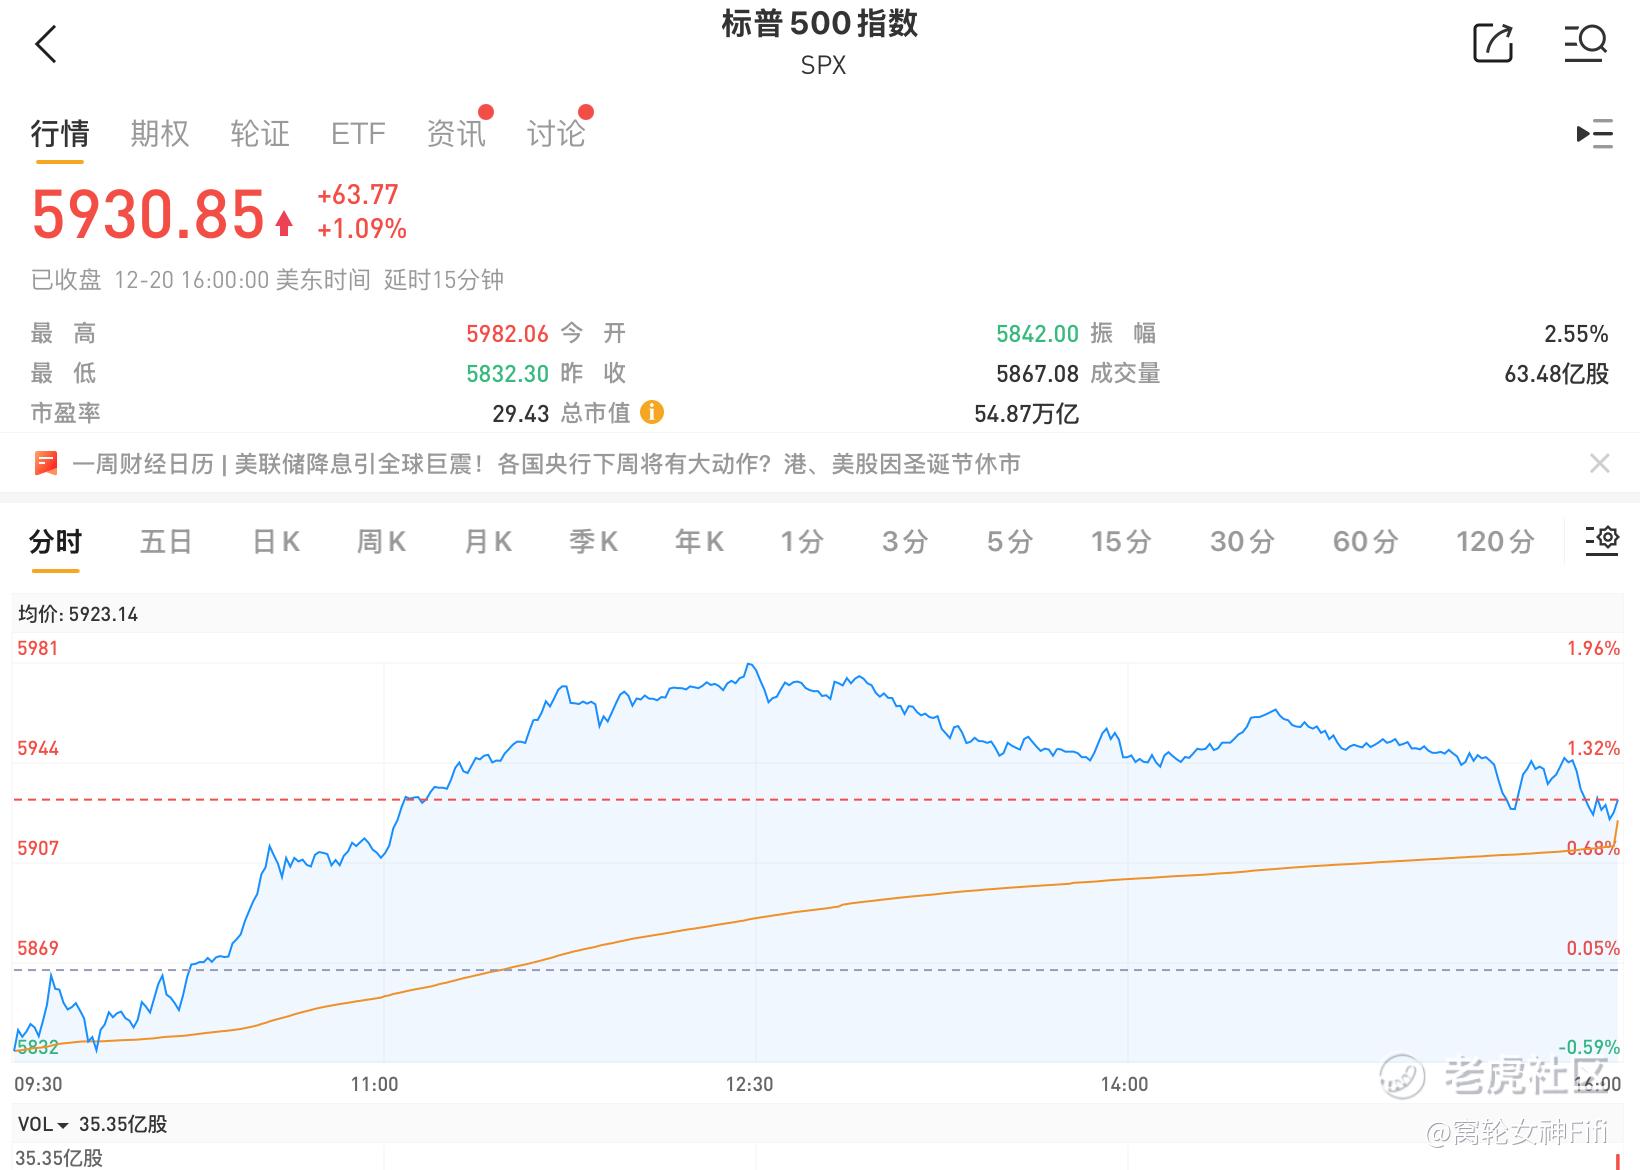Screen dimensions: 1640x1170
Task: Open the search list icon
Action: point(1585,43)
